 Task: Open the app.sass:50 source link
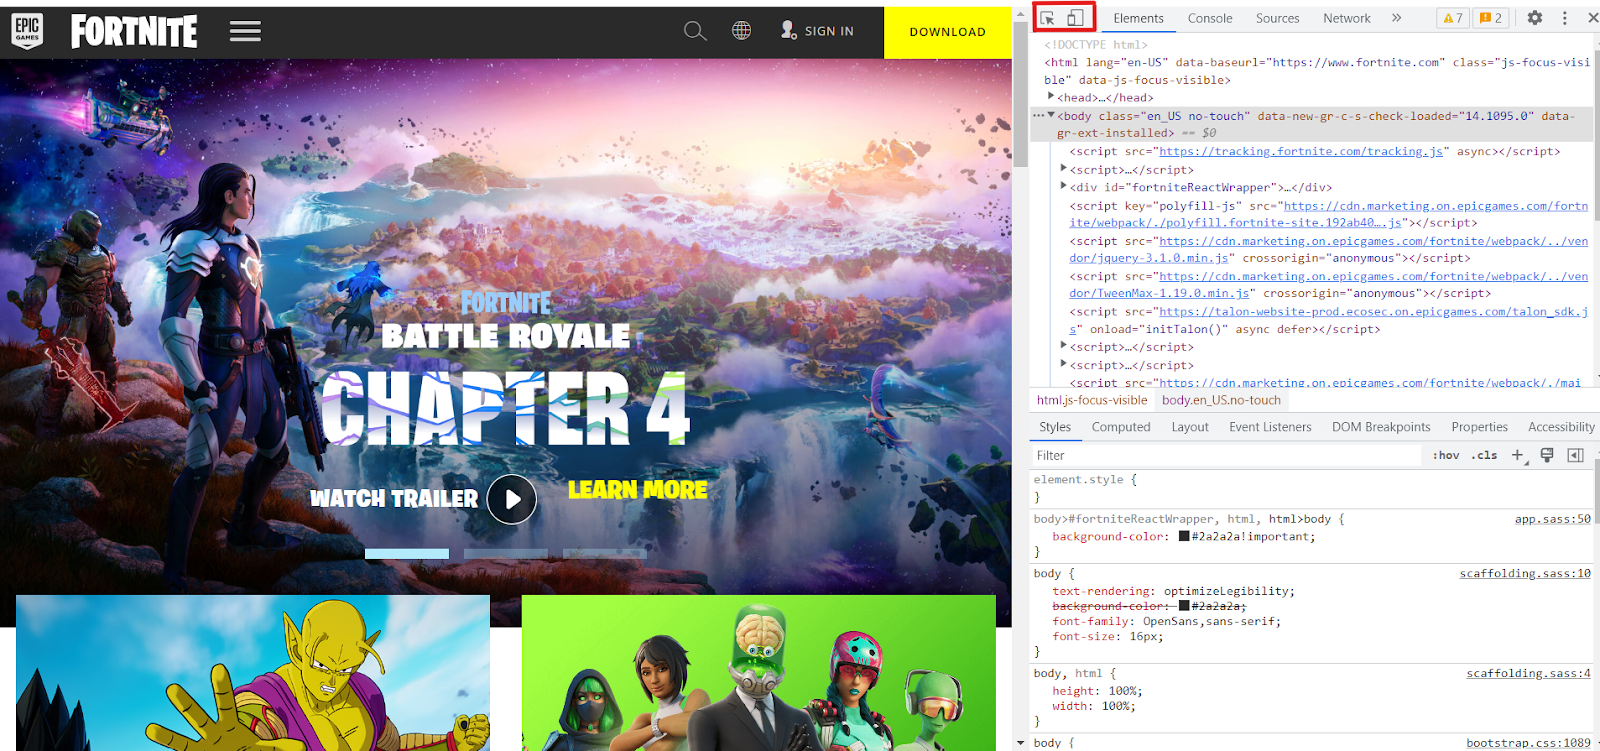(1552, 519)
